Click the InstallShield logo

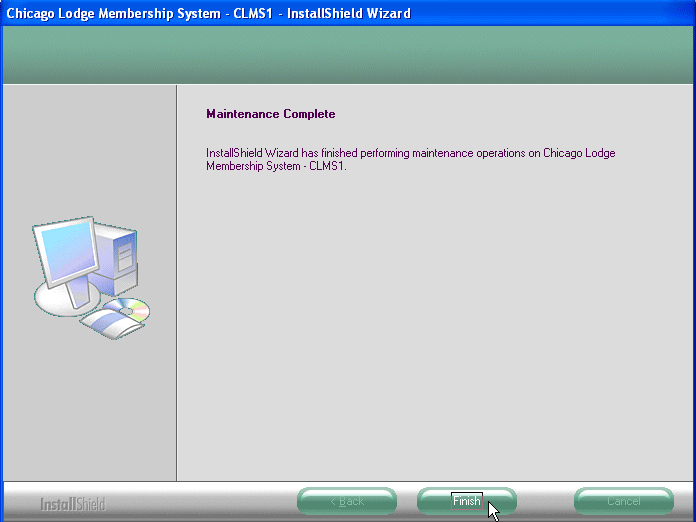click(72, 503)
